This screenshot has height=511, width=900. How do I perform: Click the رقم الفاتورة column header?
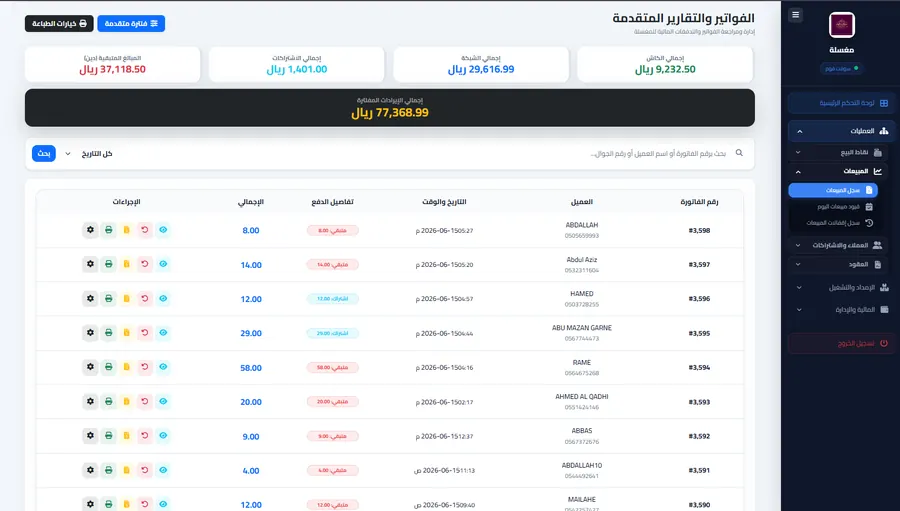[x=699, y=202]
